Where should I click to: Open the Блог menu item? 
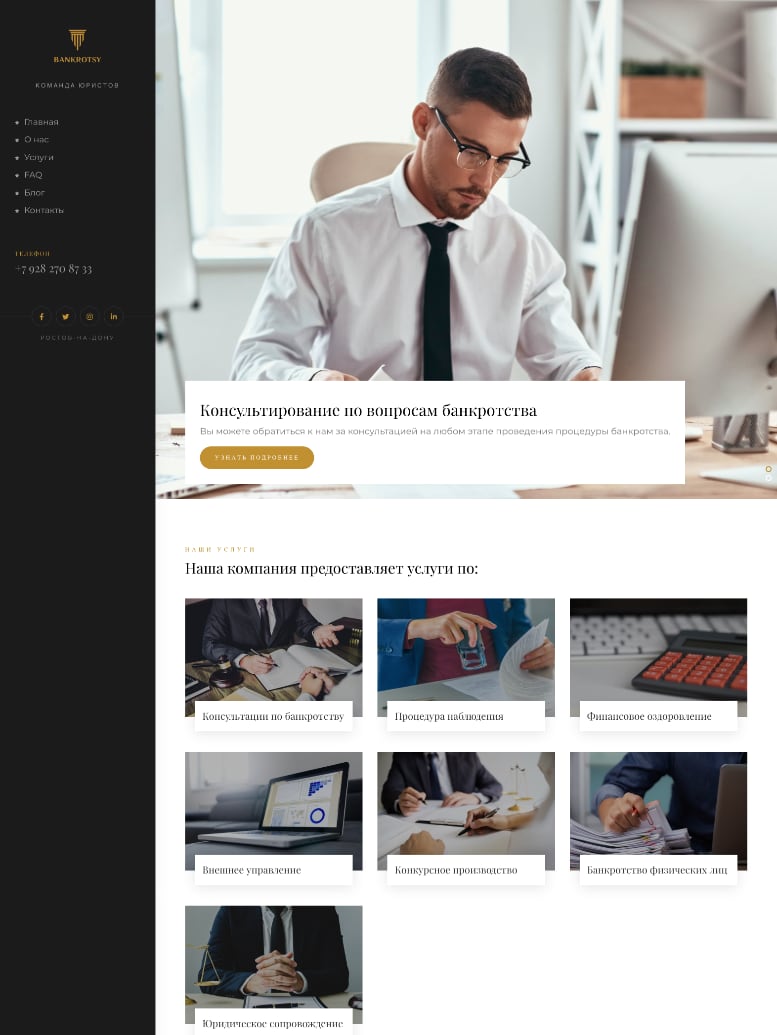coord(34,193)
